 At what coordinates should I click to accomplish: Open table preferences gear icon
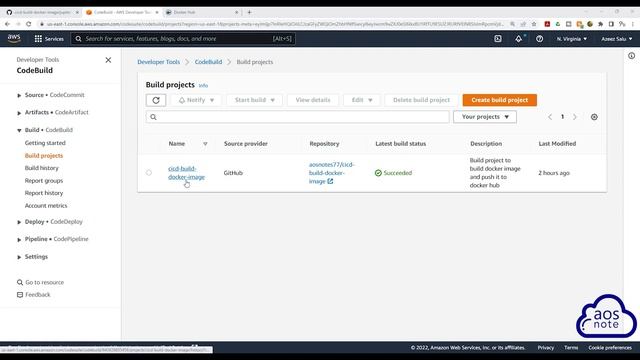[x=594, y=117]
